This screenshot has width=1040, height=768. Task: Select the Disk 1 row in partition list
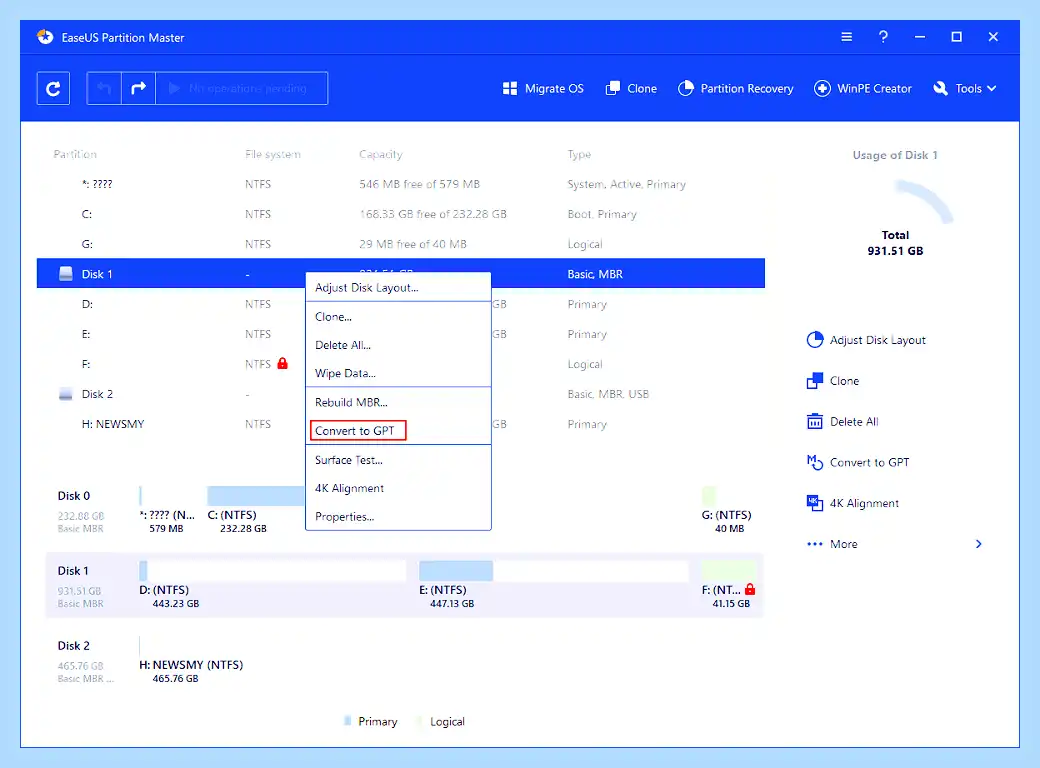(x=401, y=274)
